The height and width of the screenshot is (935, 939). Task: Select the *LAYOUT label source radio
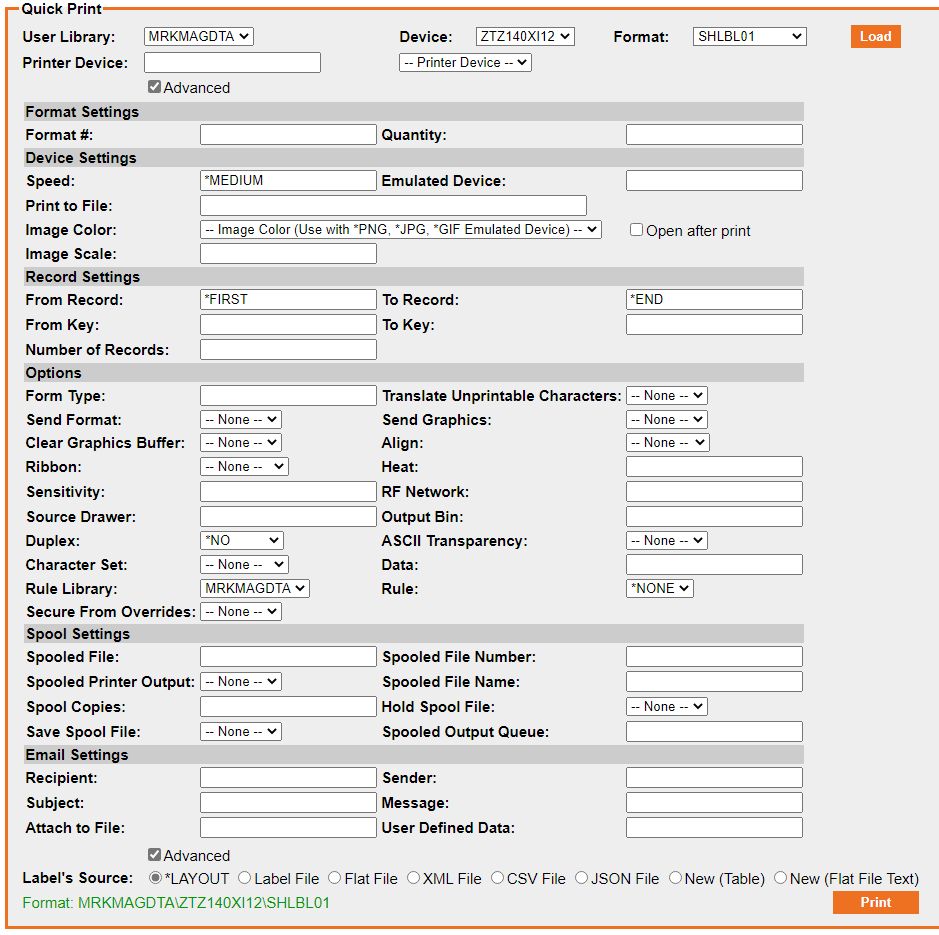[155, 877]
